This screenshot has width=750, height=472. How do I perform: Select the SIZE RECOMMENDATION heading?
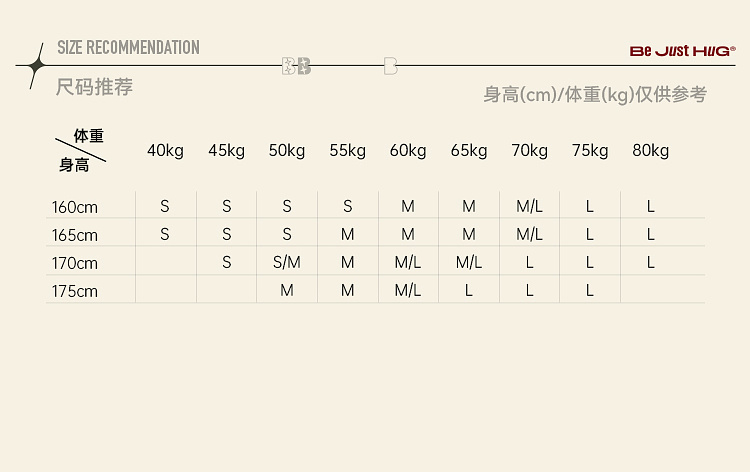(128, 47)
